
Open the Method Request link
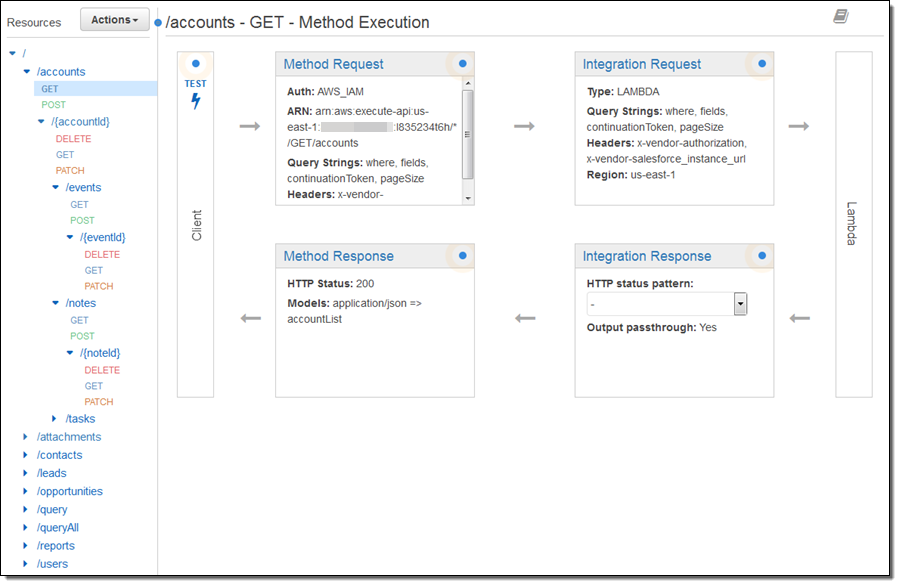point(333,64)
